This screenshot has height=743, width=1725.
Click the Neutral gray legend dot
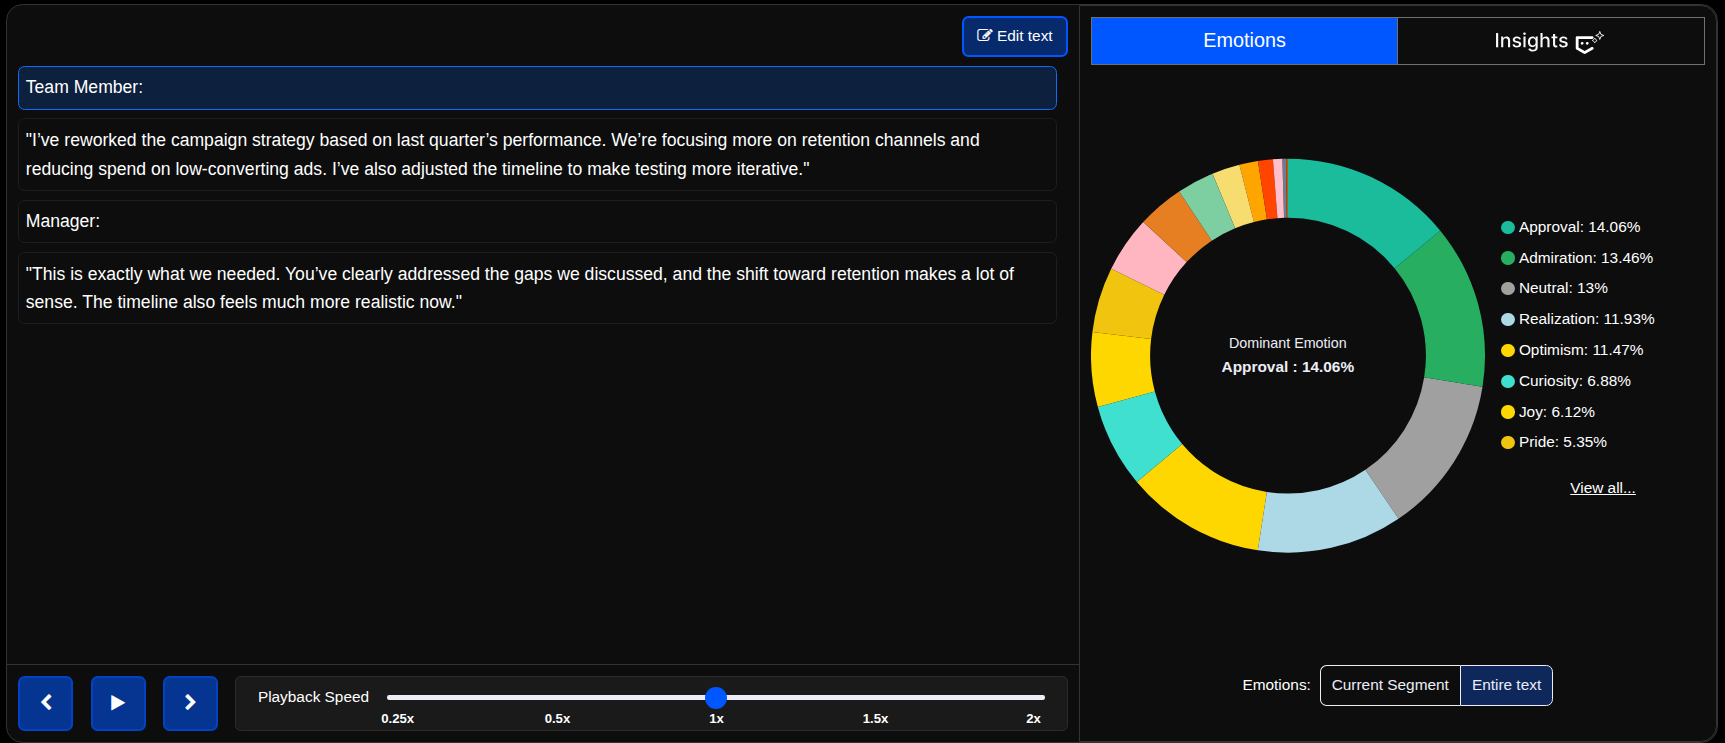point(1507,289)
